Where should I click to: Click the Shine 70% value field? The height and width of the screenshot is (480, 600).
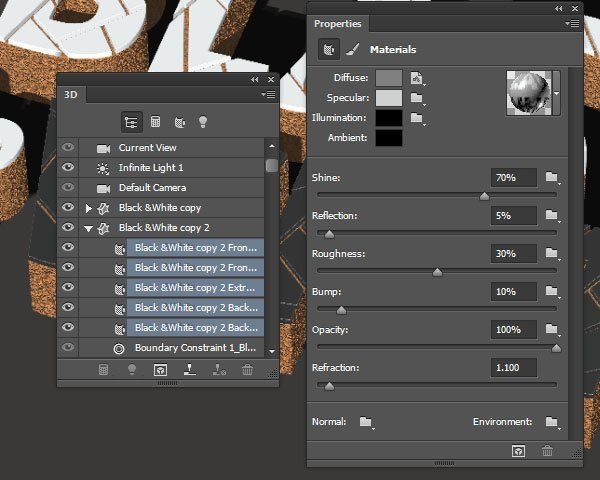[x=514, y=178]
